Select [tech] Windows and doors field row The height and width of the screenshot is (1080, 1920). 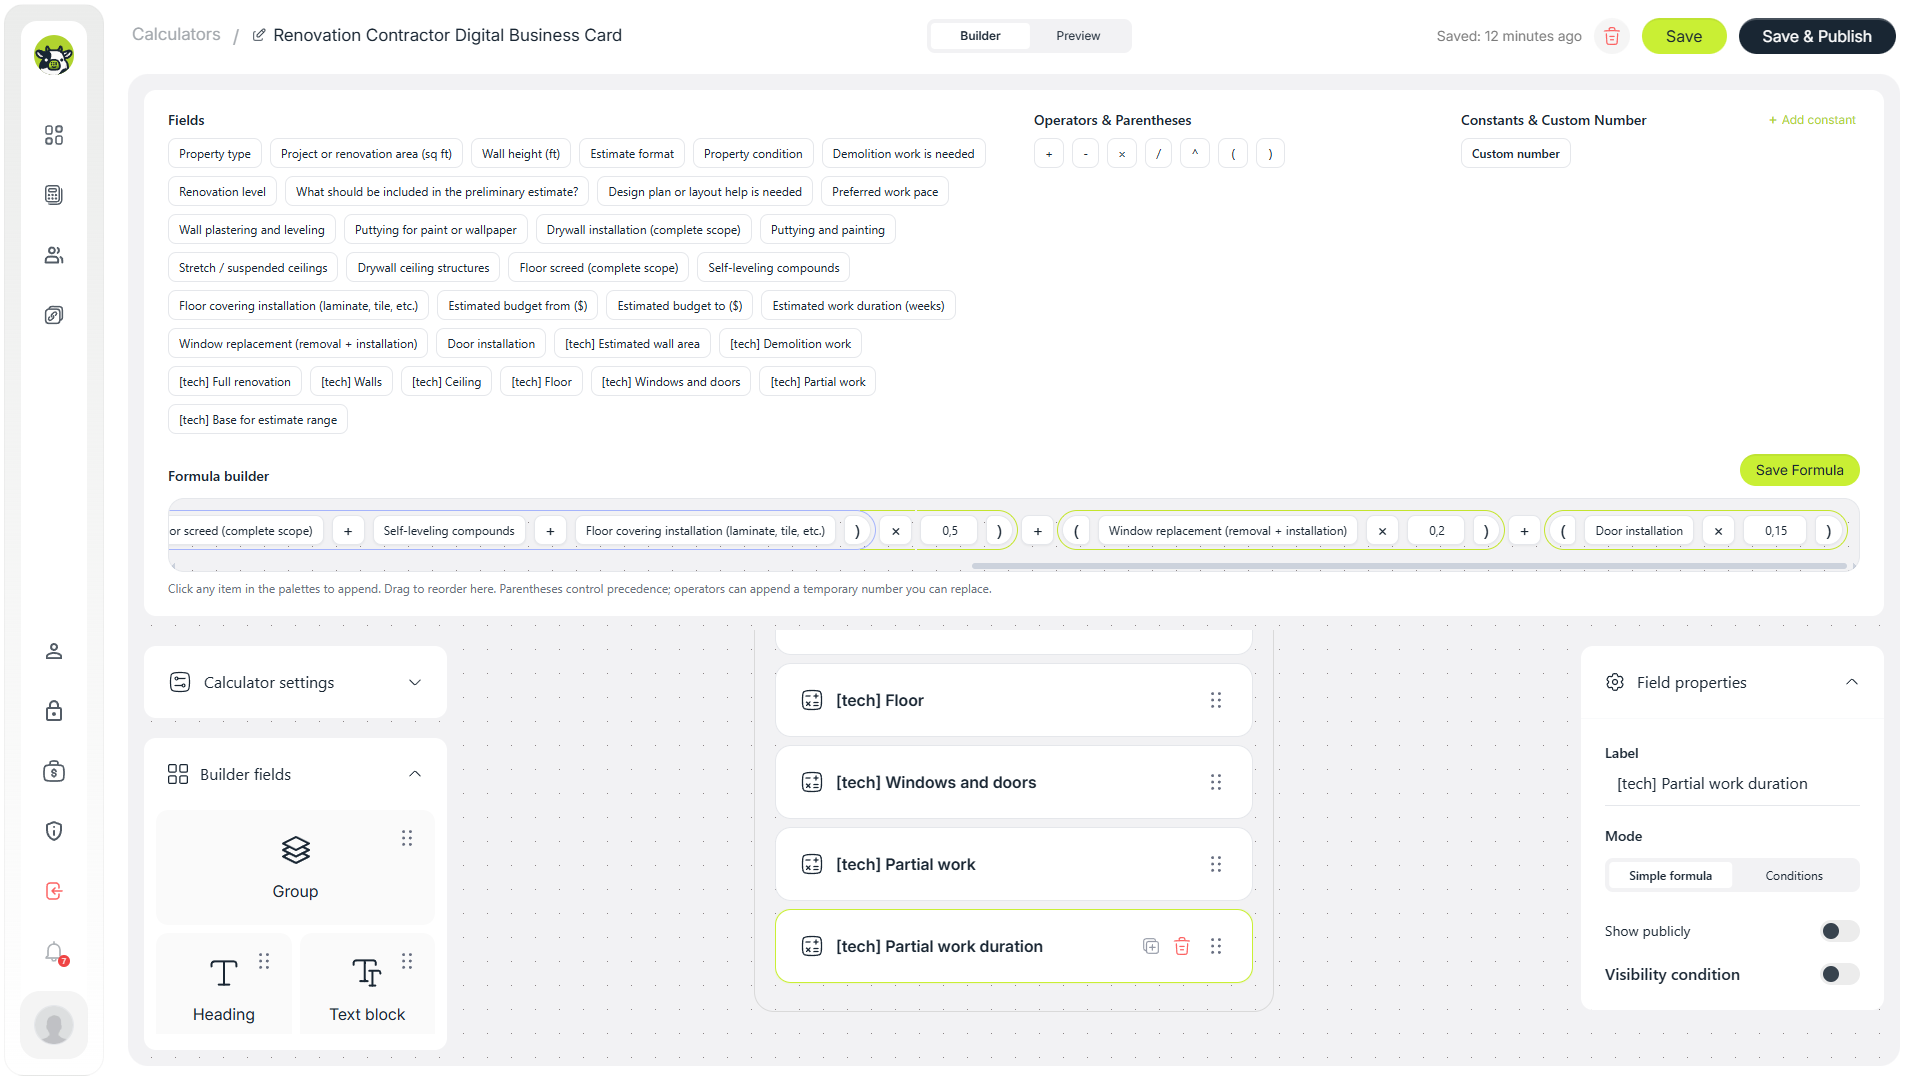(x=1014, y=782)
